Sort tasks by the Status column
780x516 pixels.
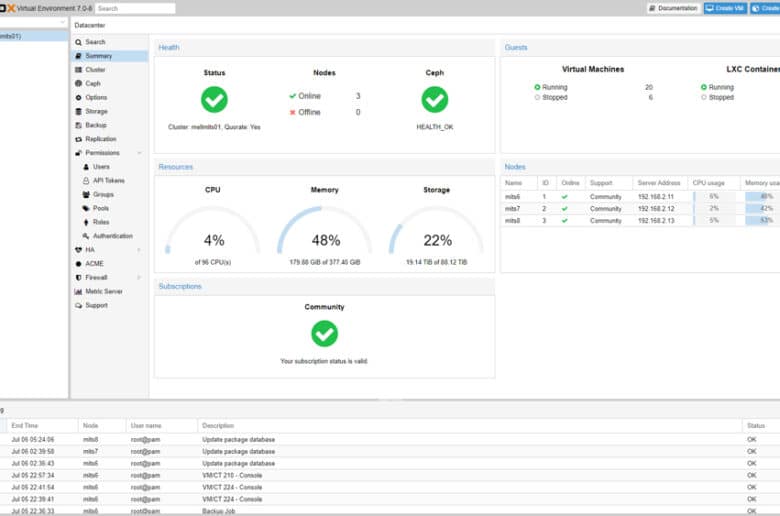[761, 426]
